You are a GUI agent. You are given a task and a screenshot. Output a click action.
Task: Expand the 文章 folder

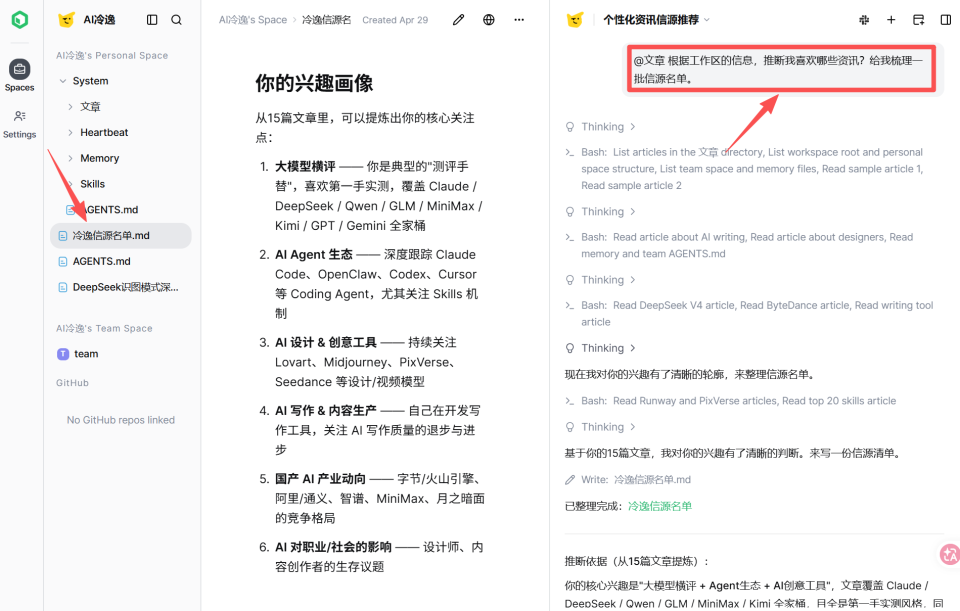(70, 107)
